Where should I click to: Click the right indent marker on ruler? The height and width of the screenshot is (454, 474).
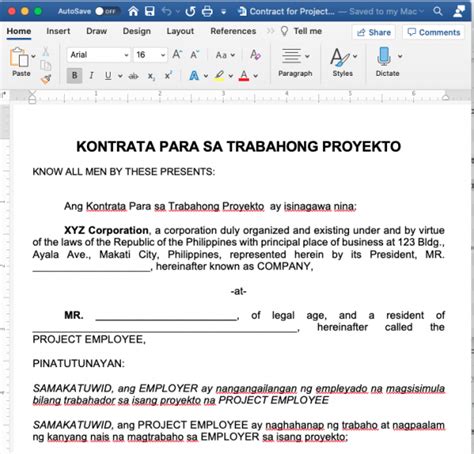point(445,98)
